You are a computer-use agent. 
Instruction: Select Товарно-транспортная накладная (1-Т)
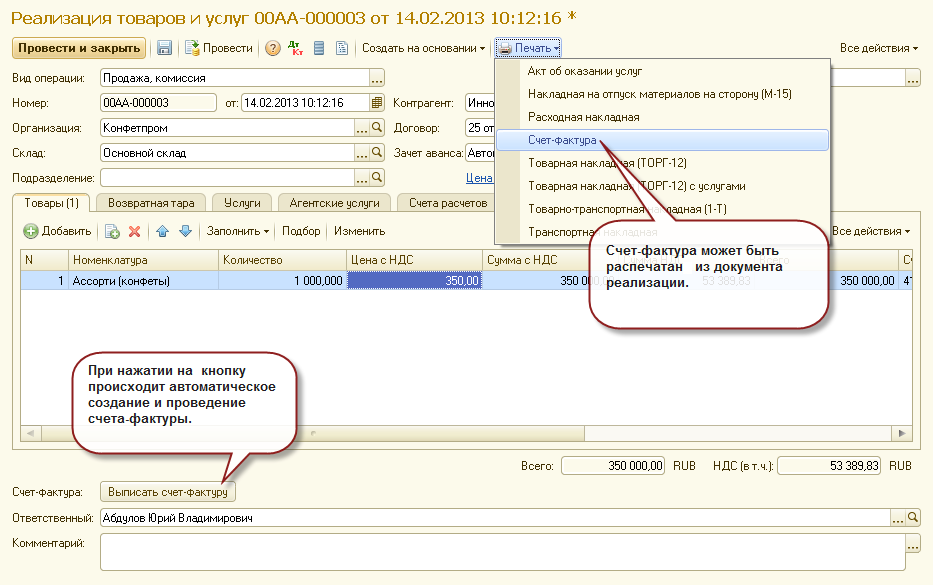(x=662, y=209)
